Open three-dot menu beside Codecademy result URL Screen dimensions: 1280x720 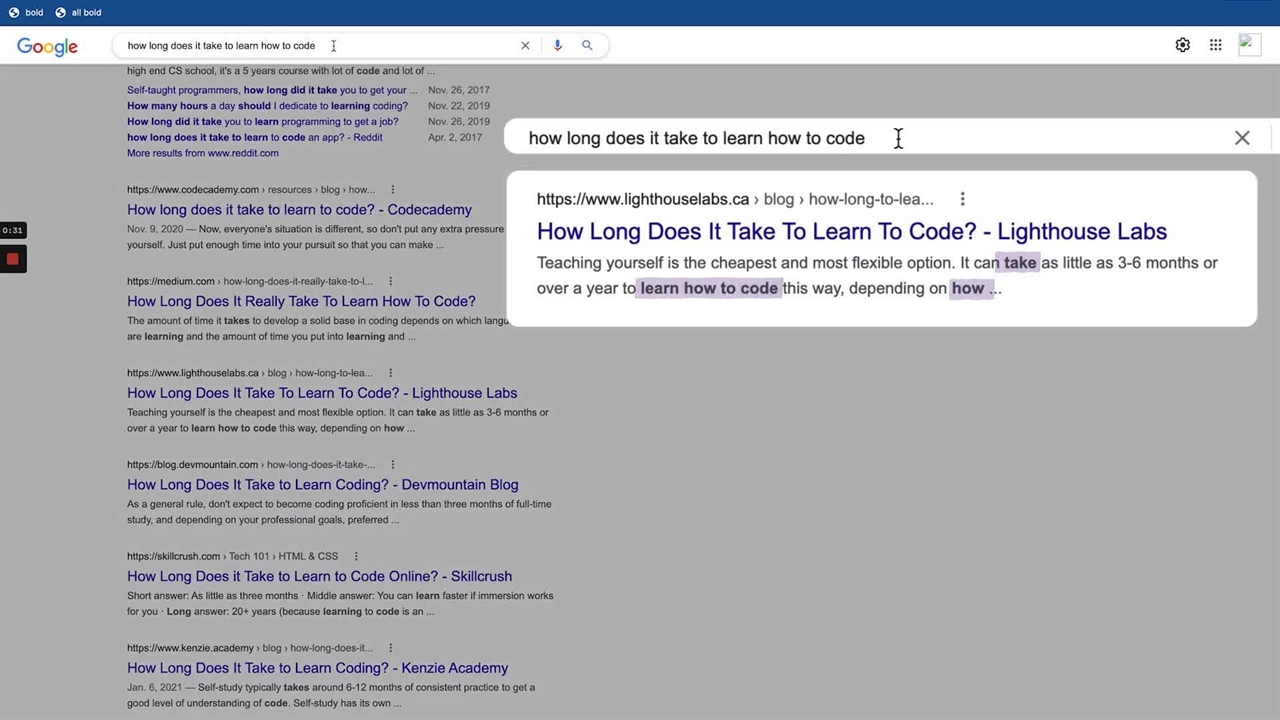[x=392, y=190]
